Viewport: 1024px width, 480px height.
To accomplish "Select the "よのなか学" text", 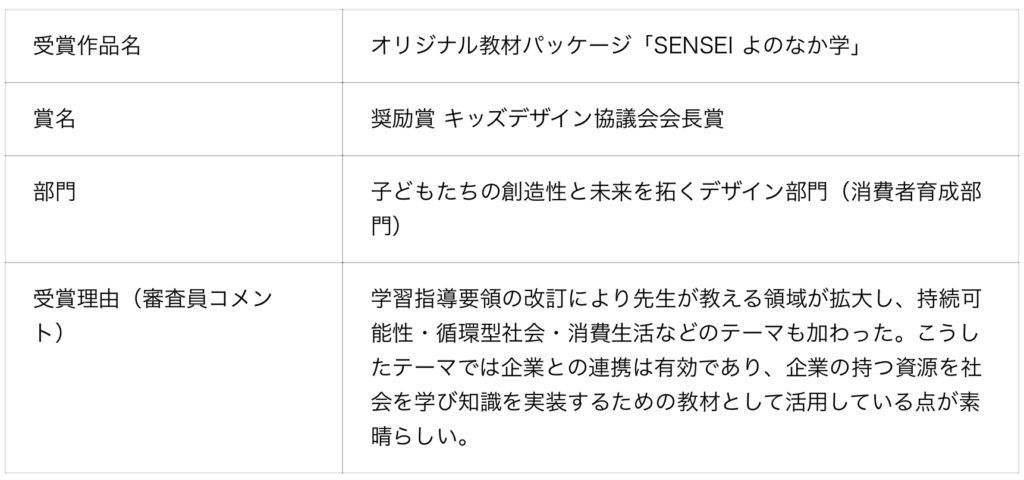I will coord(796,45).
